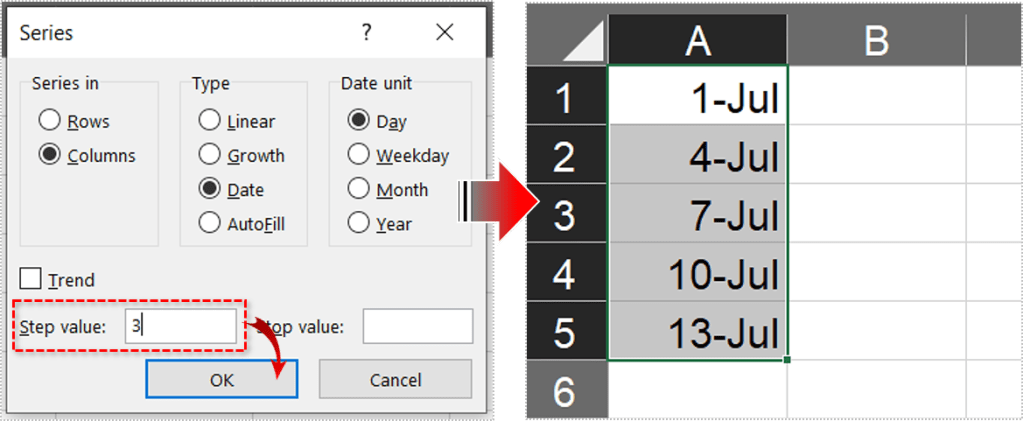Select column A header
The height and width of the screenshot is (421, 1023).
[x=697, y=41]
